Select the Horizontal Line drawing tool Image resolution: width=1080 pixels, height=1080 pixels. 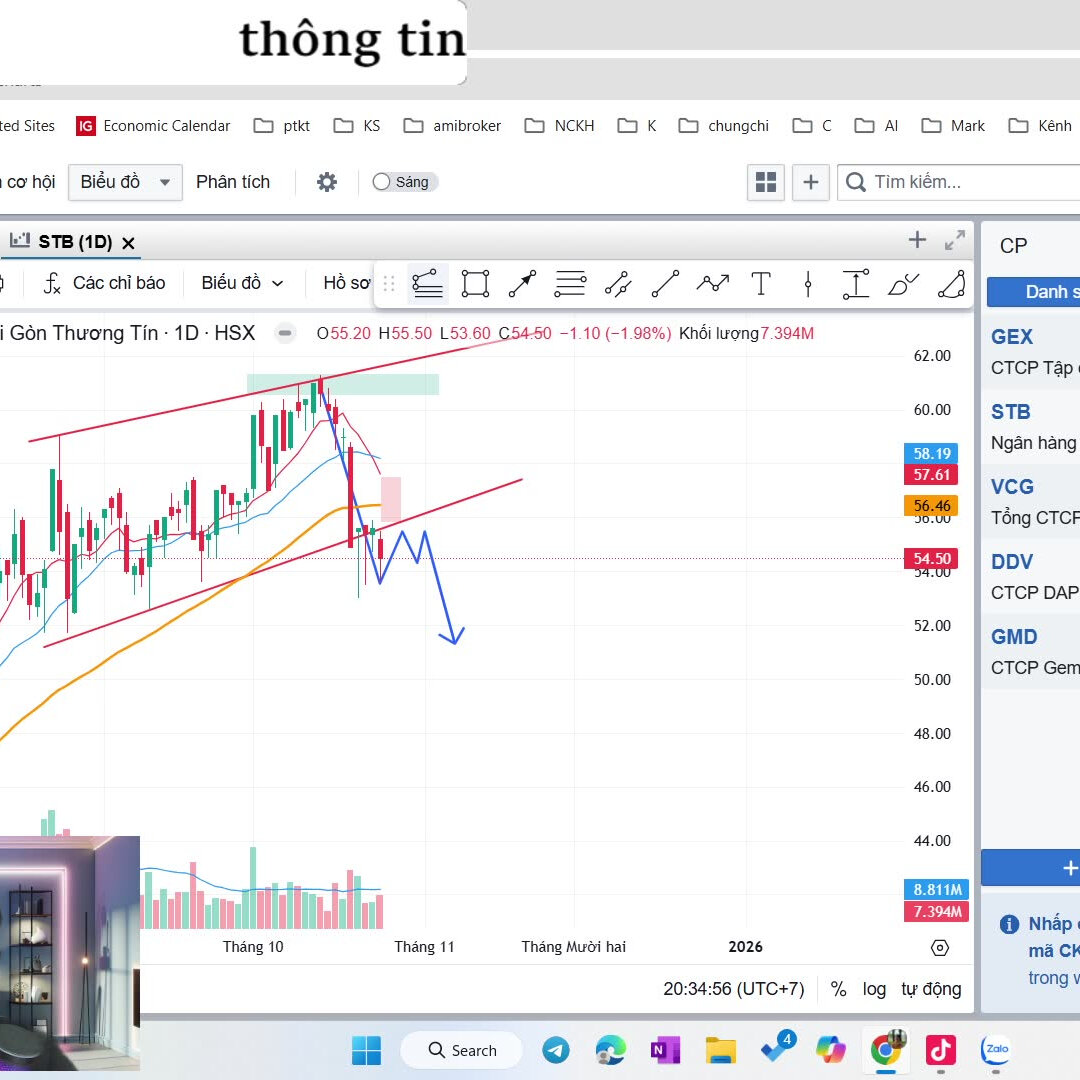[570, 283]
